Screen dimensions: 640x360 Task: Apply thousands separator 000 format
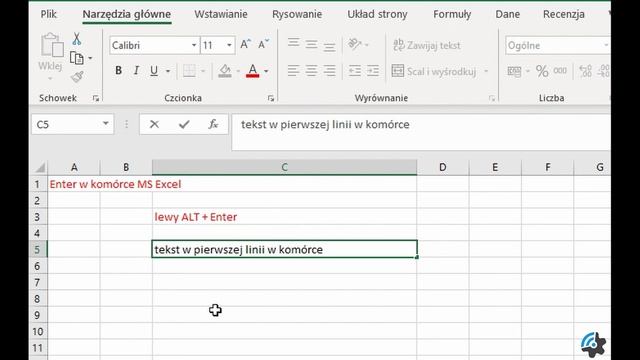click(x=560, y=71)
